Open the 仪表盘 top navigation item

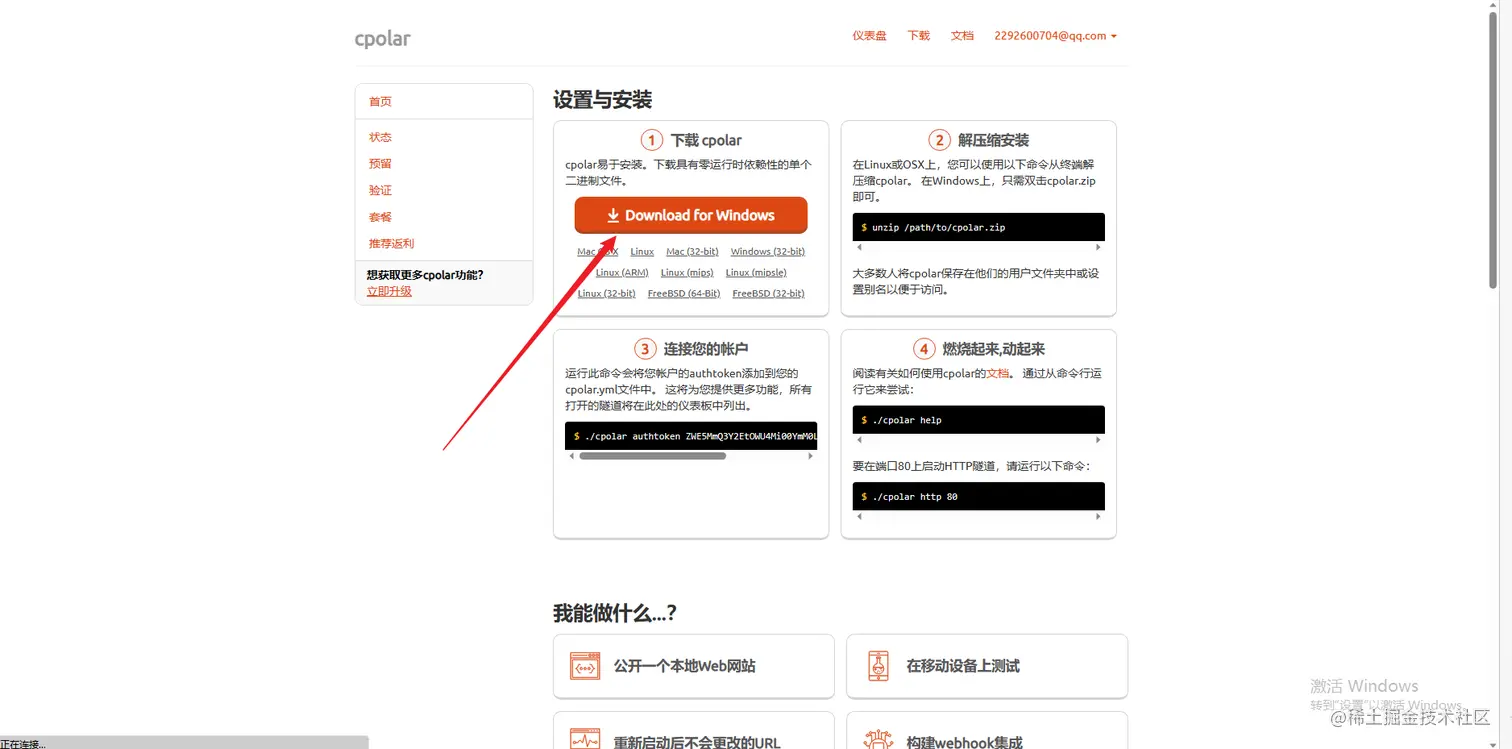pos(869,35)
